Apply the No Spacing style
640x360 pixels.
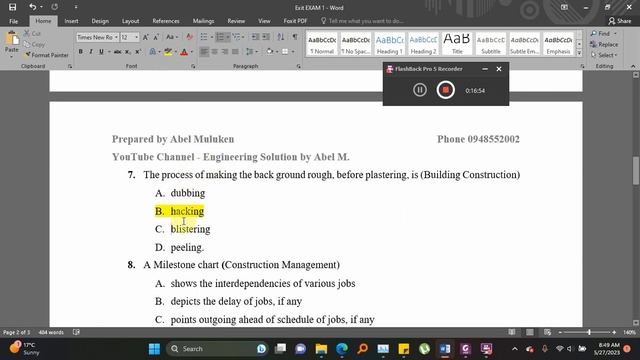click(356, 44)
